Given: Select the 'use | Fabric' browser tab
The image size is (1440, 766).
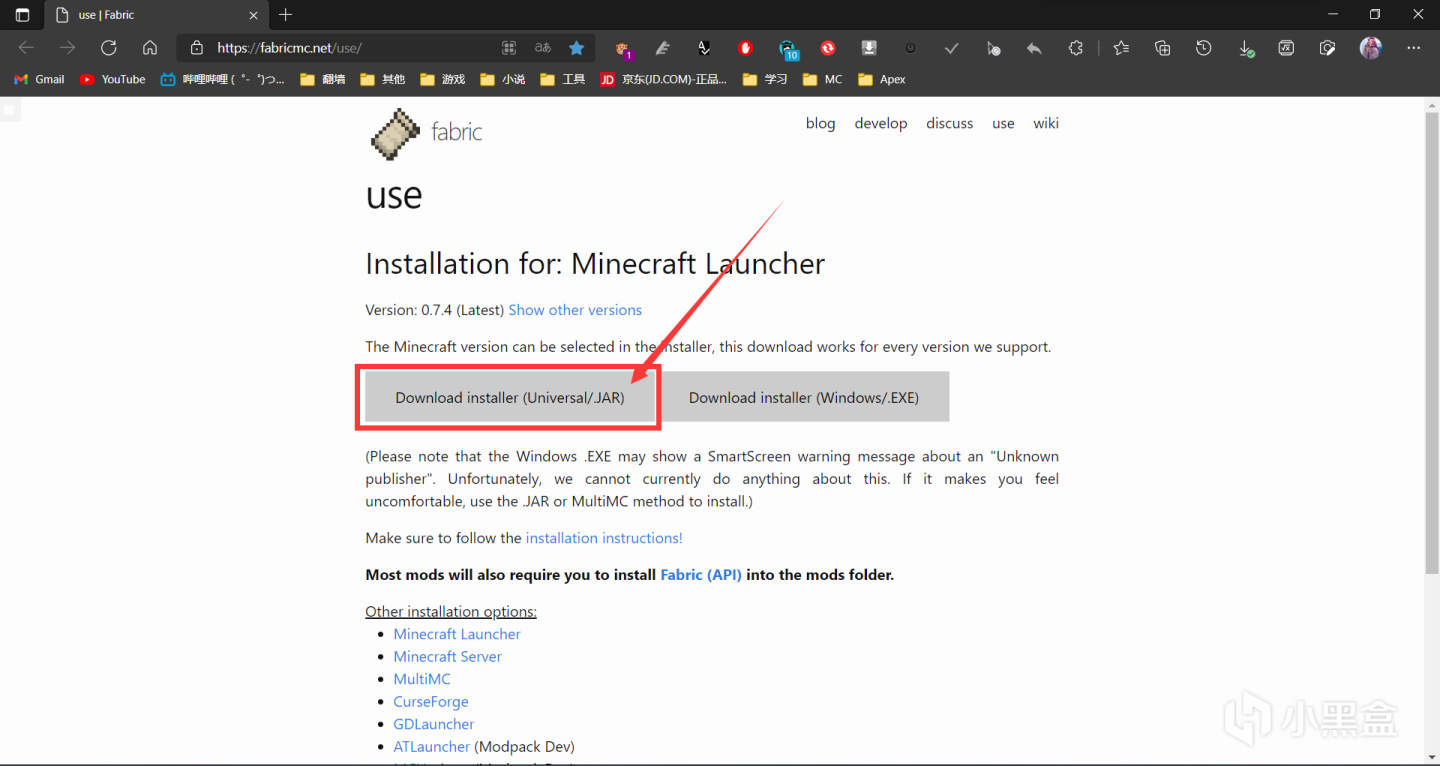Looking at the screenshot, I should (x=155, y=15).
